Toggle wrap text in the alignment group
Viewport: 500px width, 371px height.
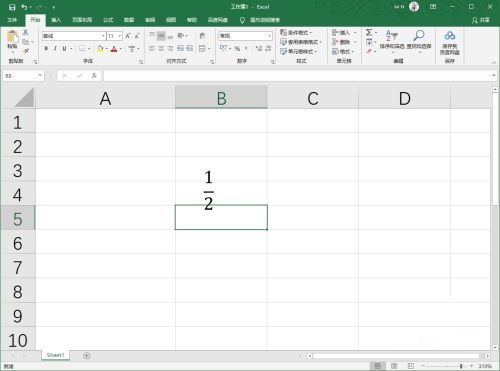tap(202, 36)
